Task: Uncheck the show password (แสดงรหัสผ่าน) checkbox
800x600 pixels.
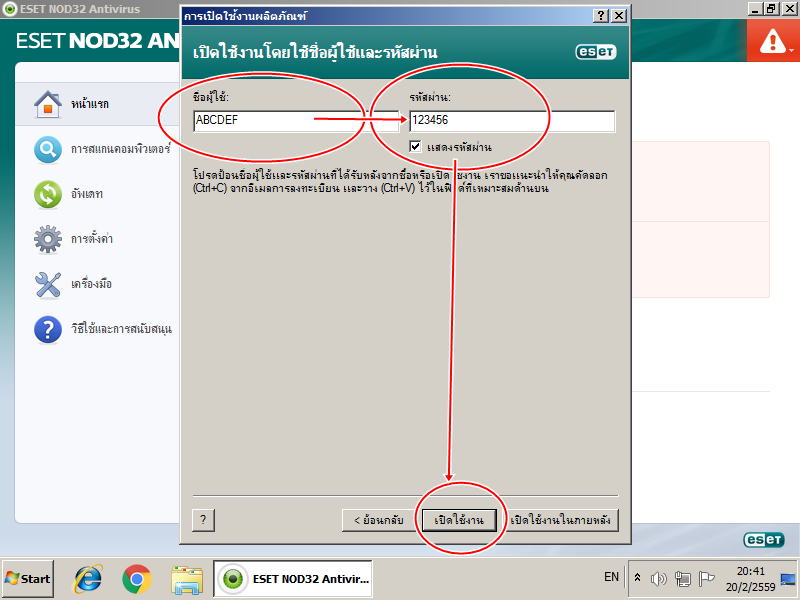Action: (415, 147)
